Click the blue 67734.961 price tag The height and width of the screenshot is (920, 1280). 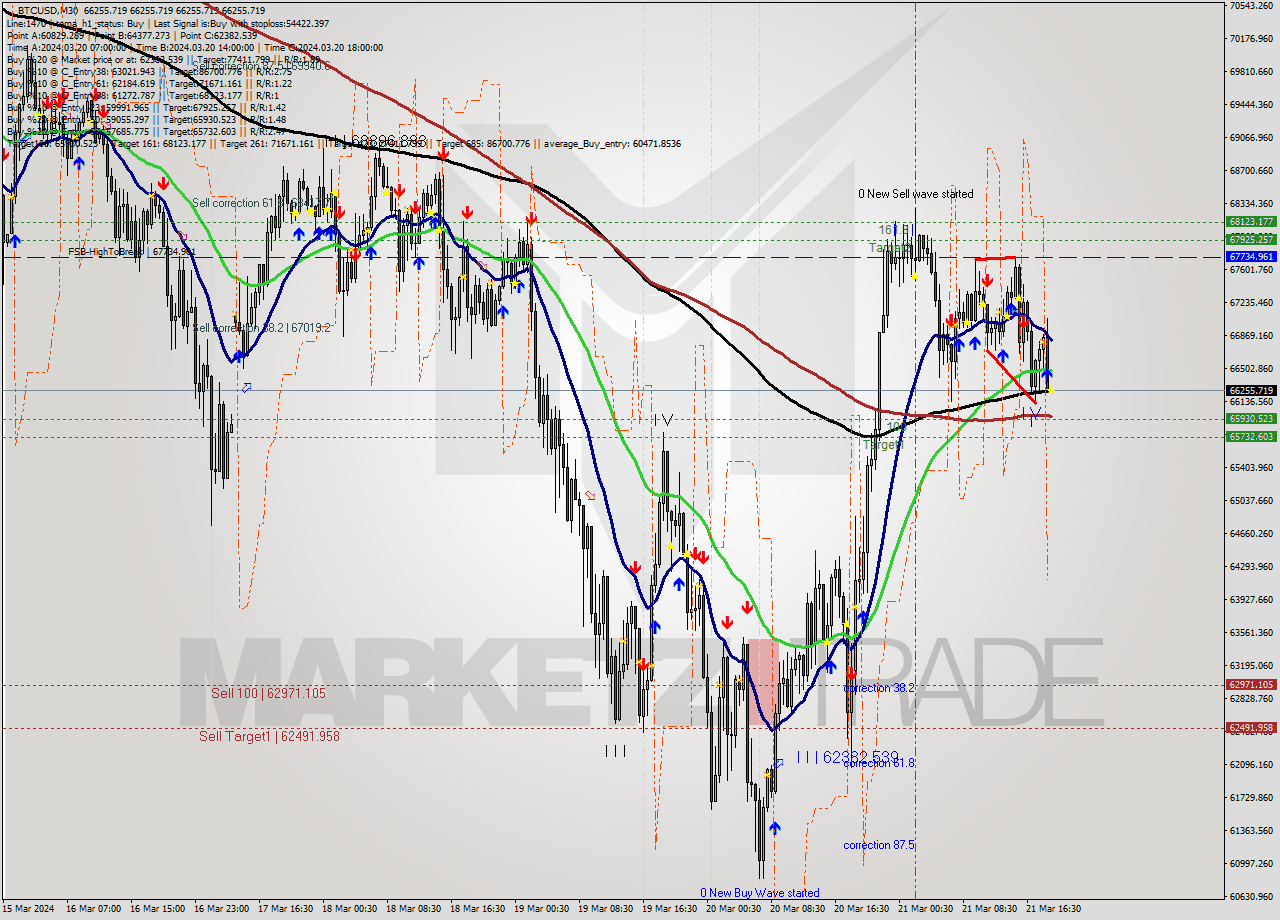(1250, 257)
